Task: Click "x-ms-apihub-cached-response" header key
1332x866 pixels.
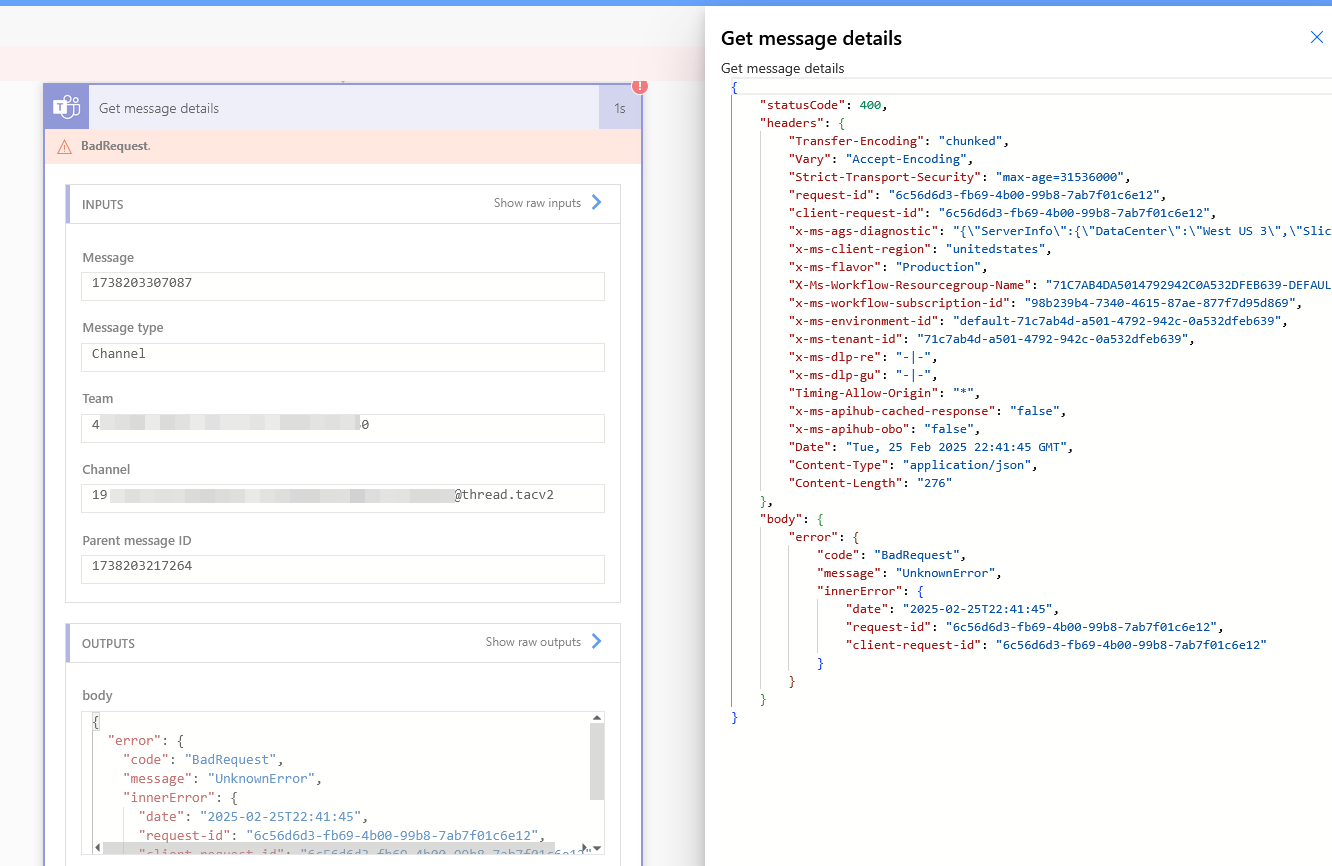Action: click(x=890, y=411)
